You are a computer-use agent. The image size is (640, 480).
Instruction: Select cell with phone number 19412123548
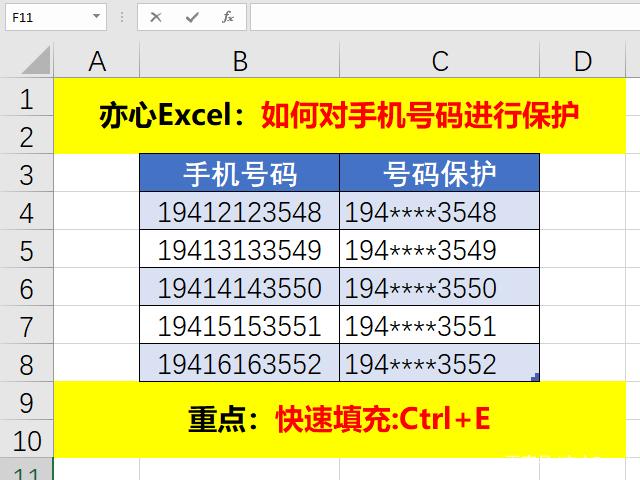coord(240,212)
